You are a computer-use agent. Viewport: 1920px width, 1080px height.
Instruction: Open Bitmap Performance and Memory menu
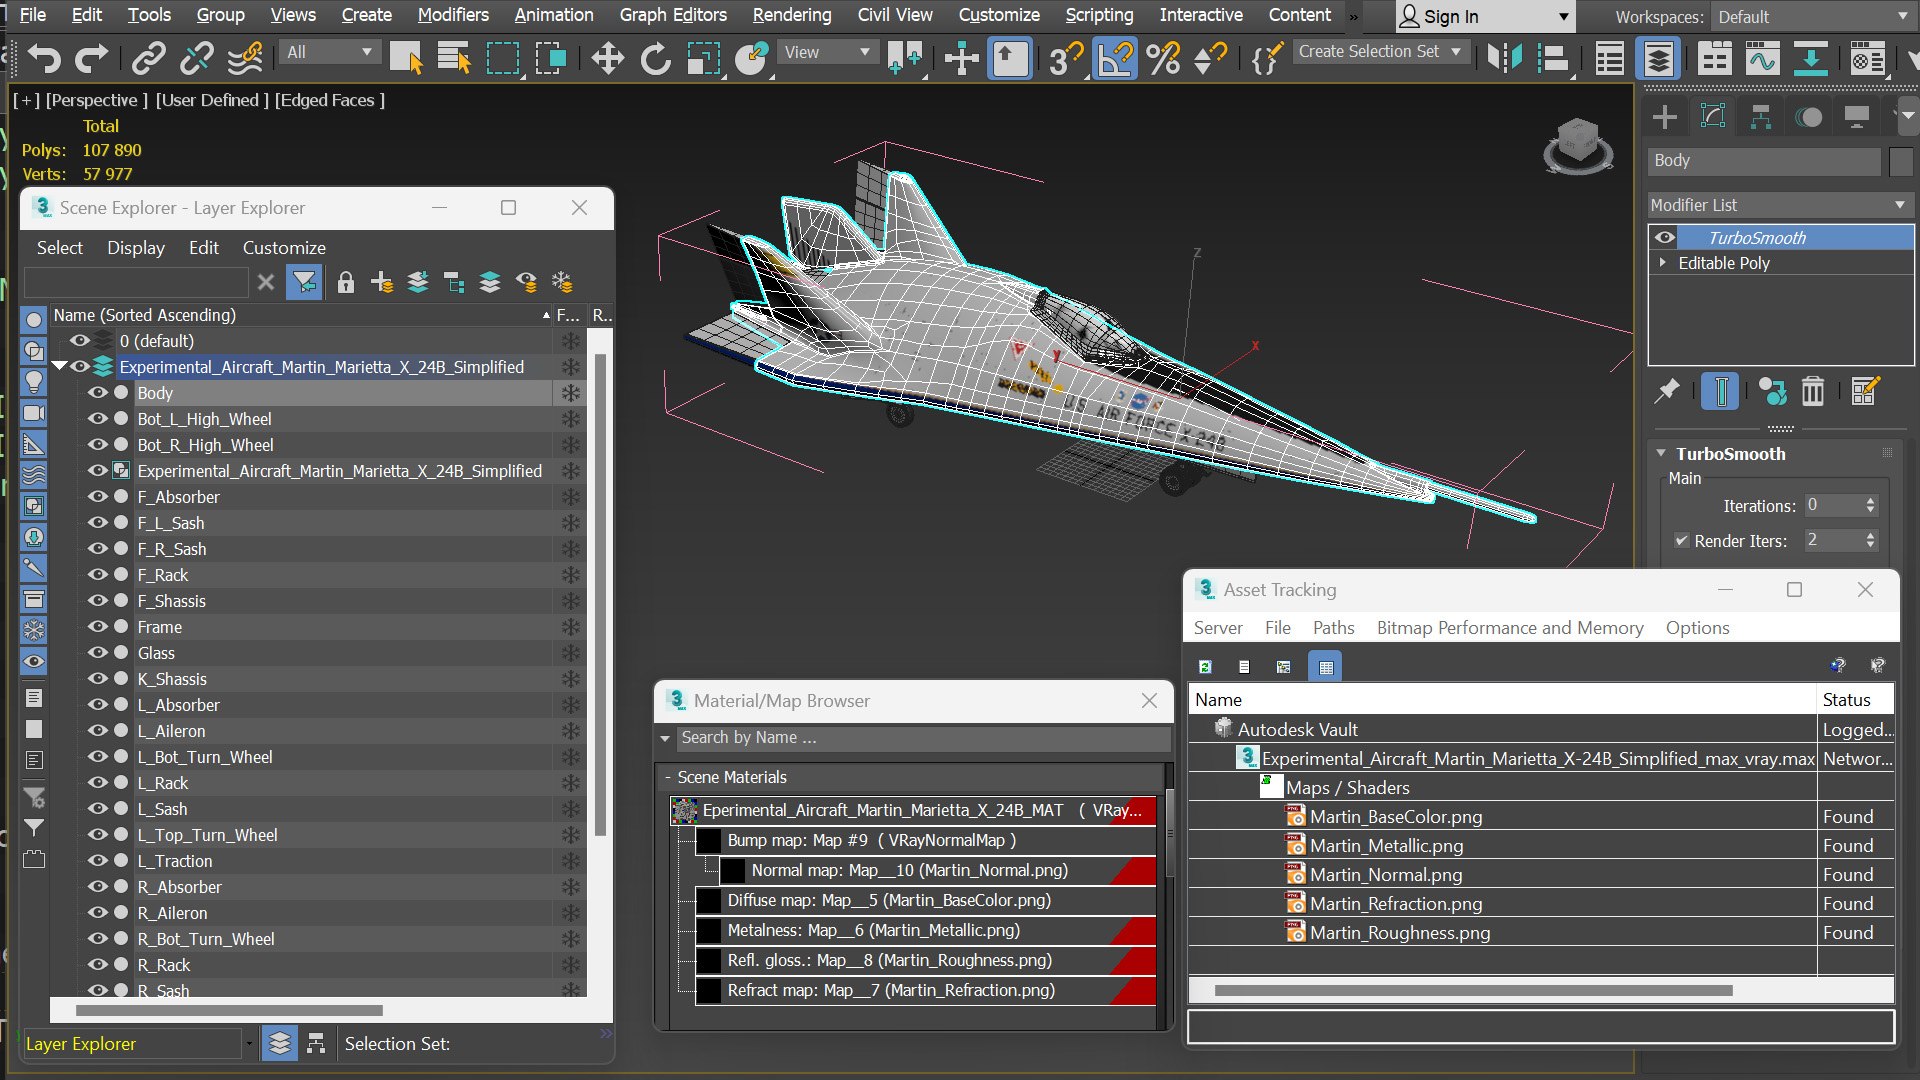point(1509,628)
